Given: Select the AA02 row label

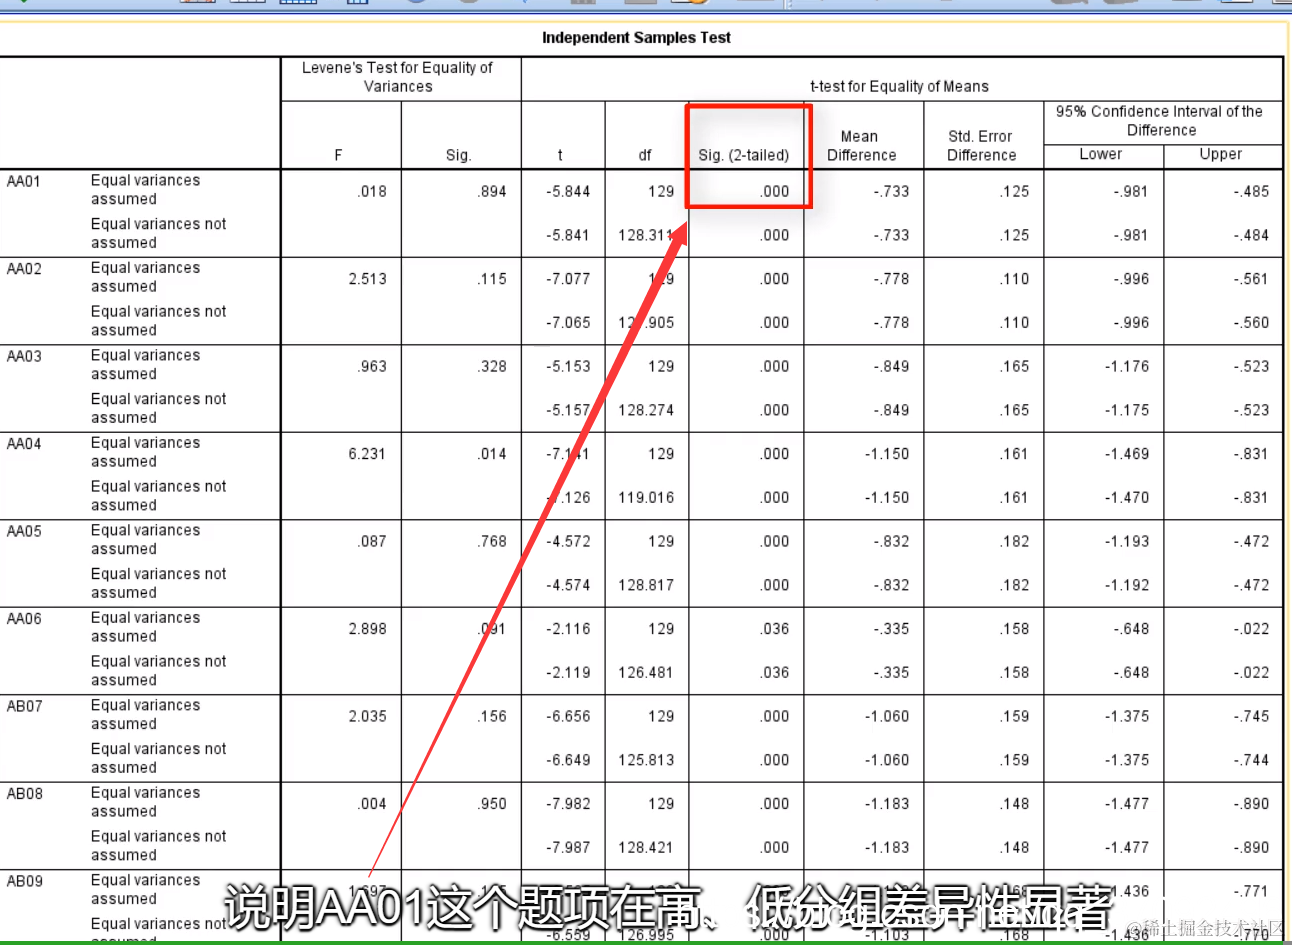Looking at the screenshot, I should [x=24, y=269].
